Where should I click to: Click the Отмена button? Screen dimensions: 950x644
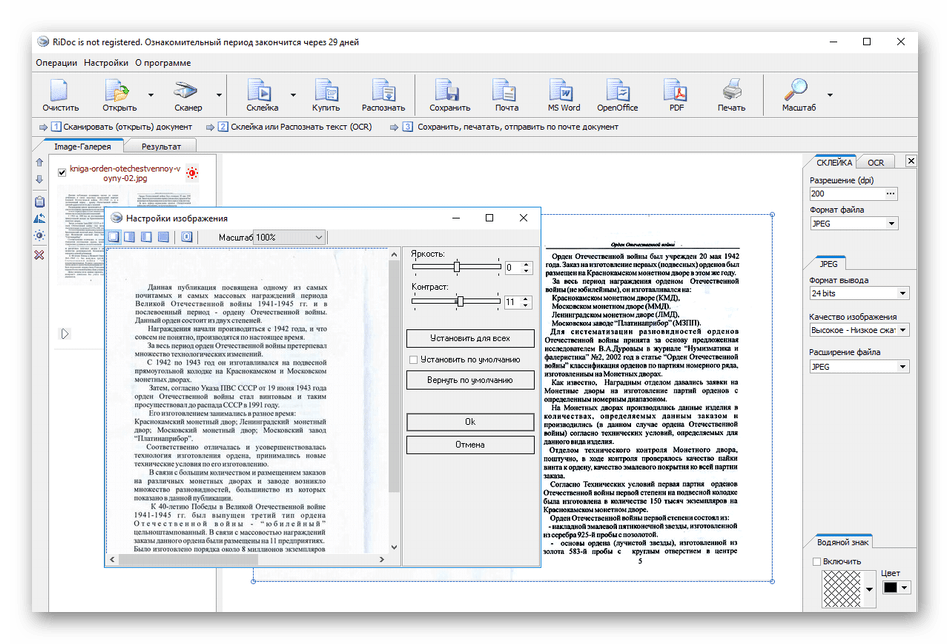click(470, 445)
